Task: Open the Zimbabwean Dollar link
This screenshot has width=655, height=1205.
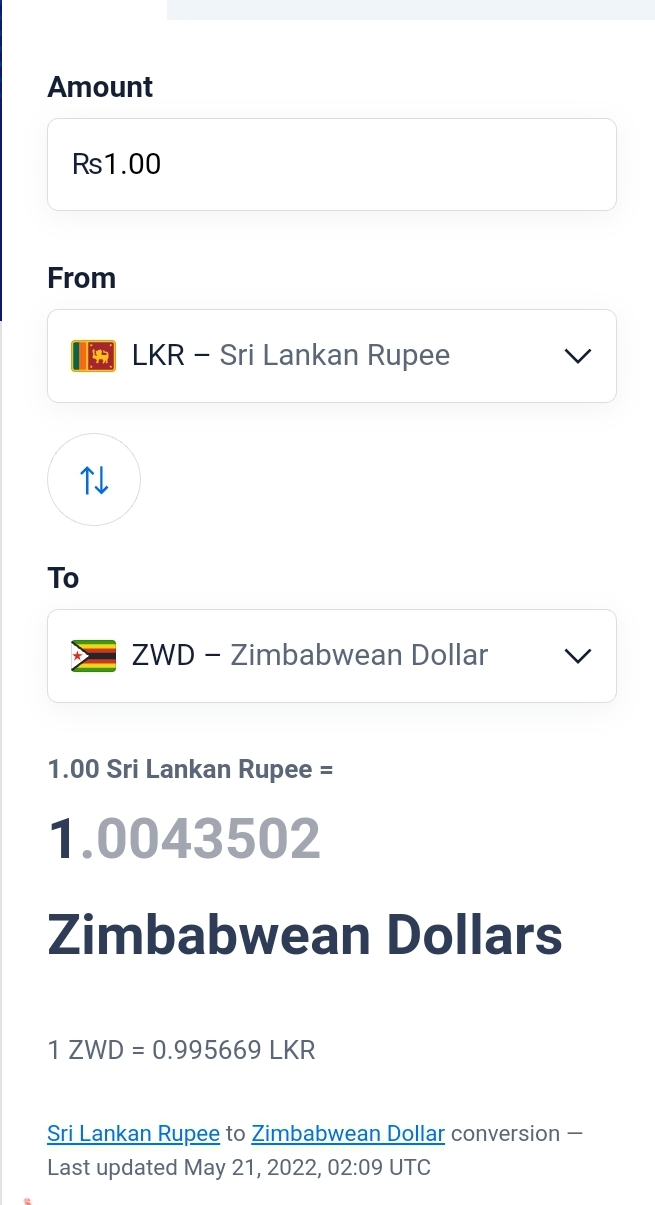Action: [348, 1134]
